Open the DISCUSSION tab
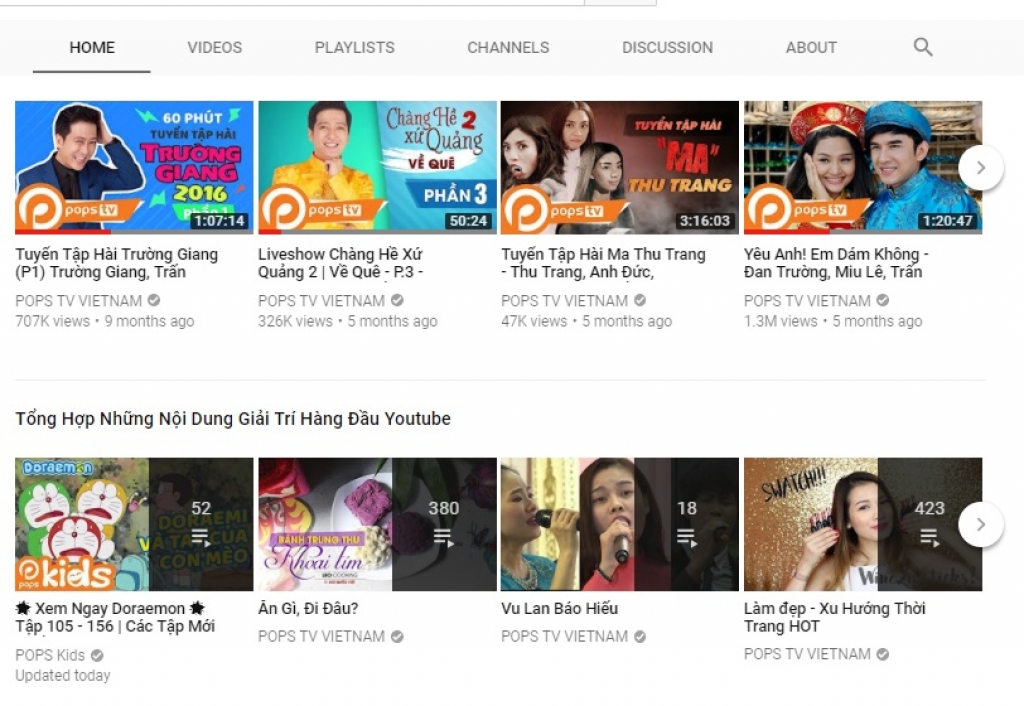 (667, 48)
